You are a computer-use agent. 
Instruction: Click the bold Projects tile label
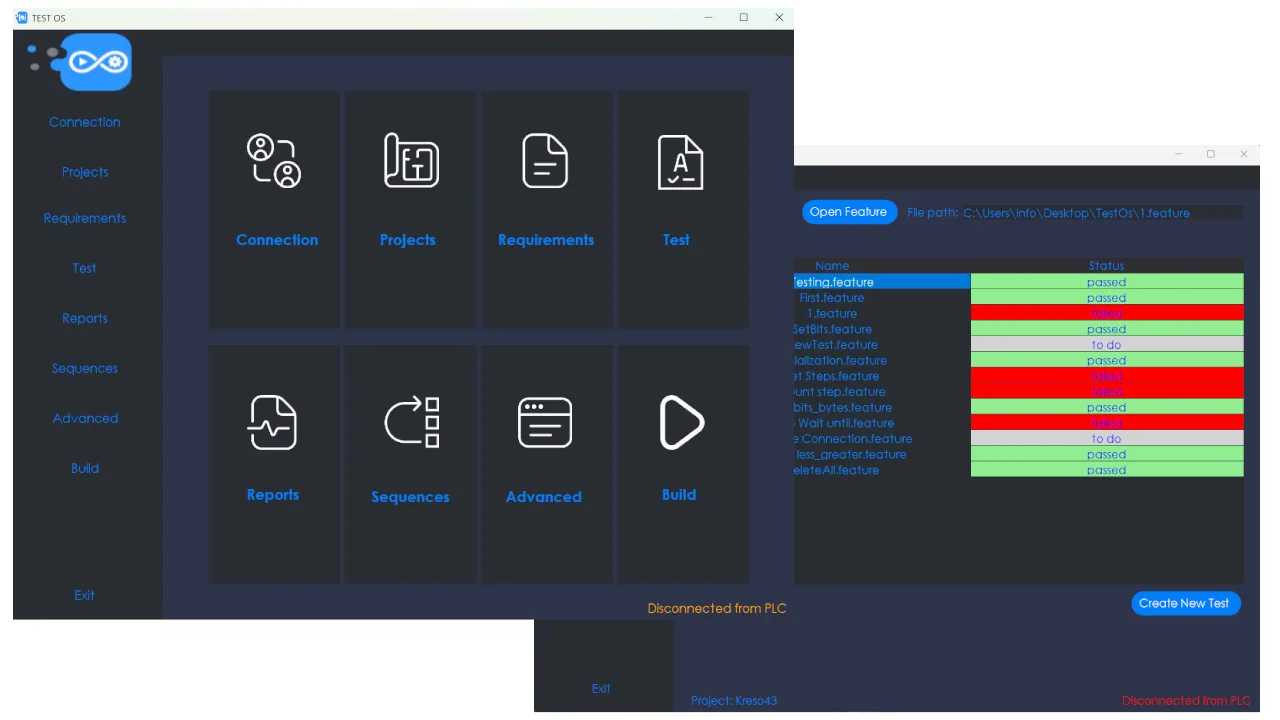408,240
